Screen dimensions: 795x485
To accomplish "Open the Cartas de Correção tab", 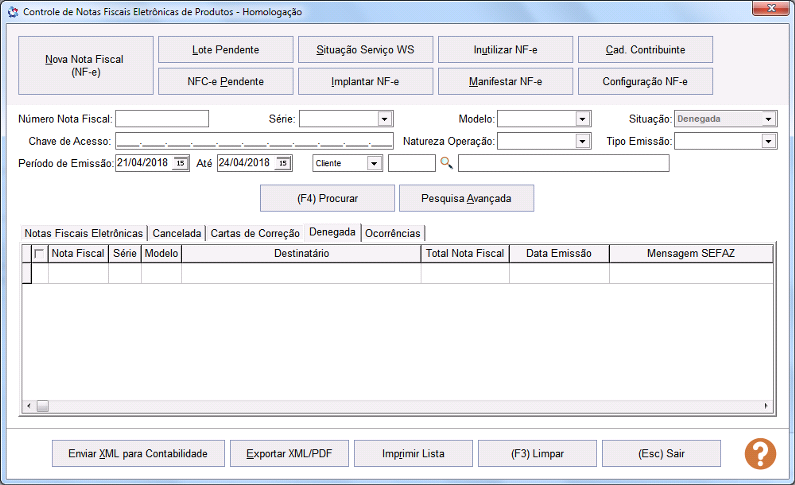I will tap(255, 233).
